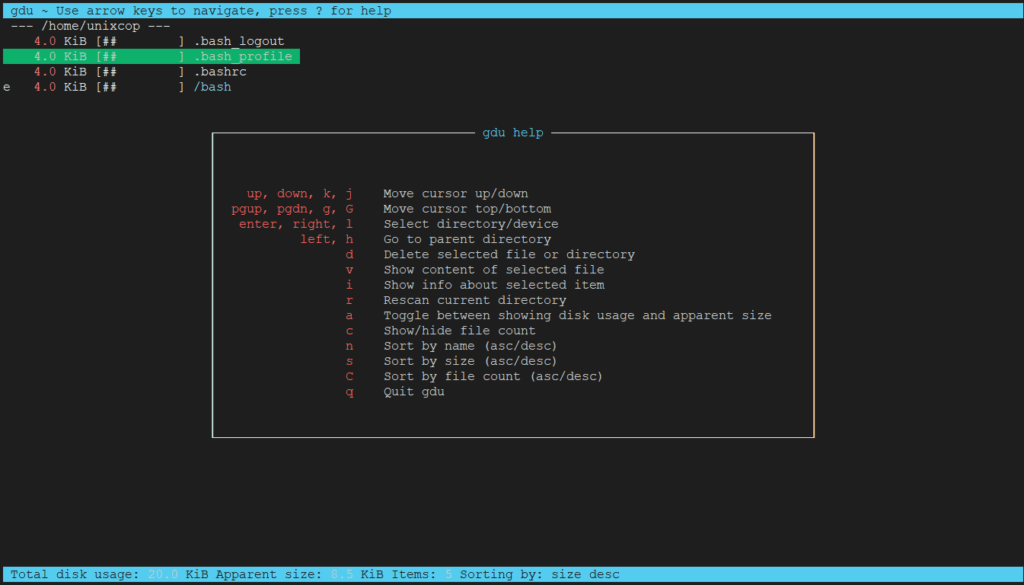Click 'Move cursor up/down' help line
This screenshot has width=1024, height=585.
click(455, 194)
